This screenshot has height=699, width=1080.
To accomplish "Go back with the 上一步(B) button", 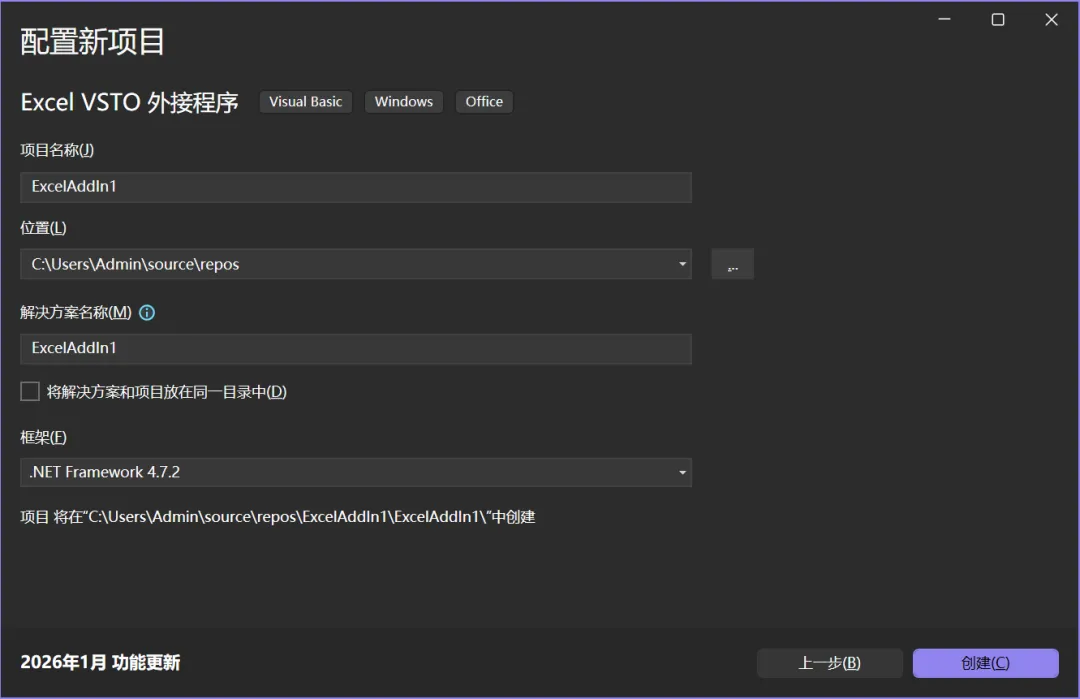I will [x=829, y=663].
